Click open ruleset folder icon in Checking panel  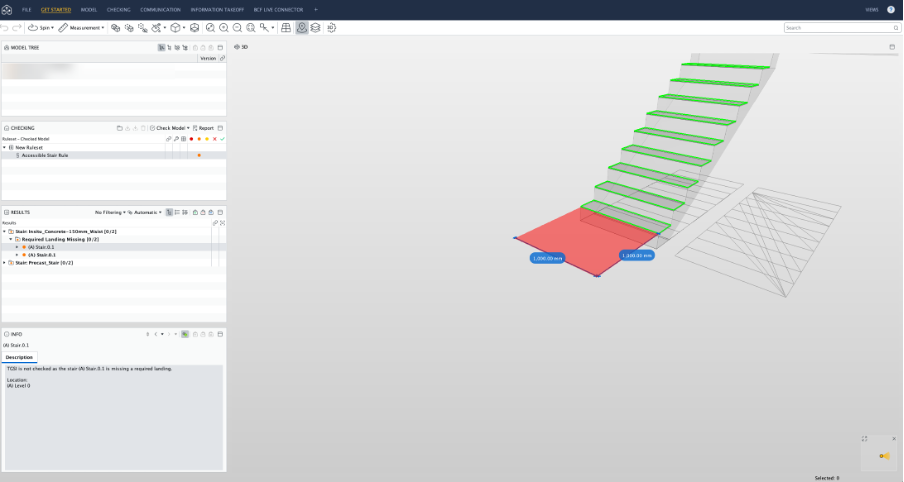119,128
